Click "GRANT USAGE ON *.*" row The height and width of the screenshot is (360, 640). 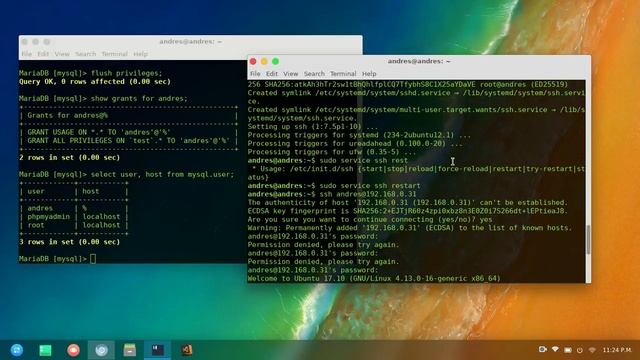[128, 132]
